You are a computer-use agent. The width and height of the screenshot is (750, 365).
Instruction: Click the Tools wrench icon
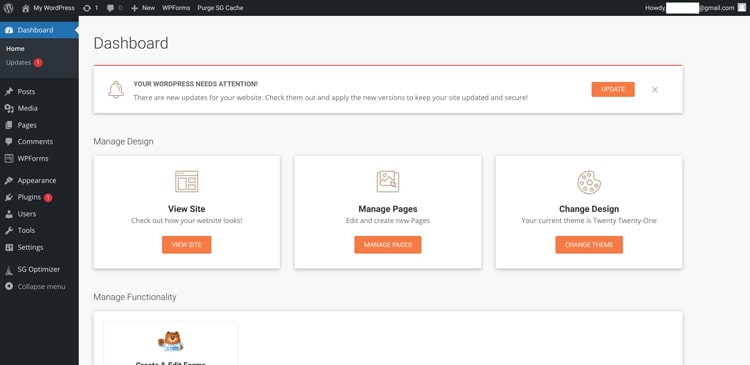(9, 231)
